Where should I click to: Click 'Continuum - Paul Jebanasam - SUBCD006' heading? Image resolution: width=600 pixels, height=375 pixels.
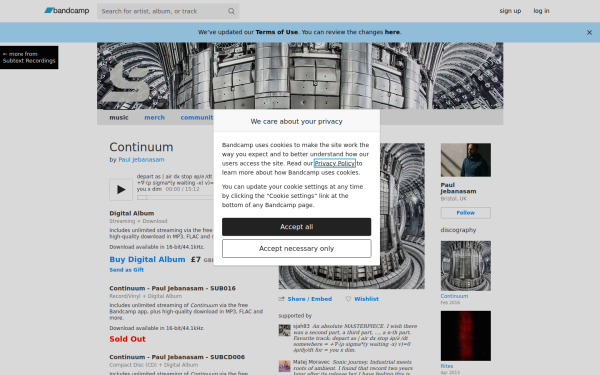[x=177, y=357]
